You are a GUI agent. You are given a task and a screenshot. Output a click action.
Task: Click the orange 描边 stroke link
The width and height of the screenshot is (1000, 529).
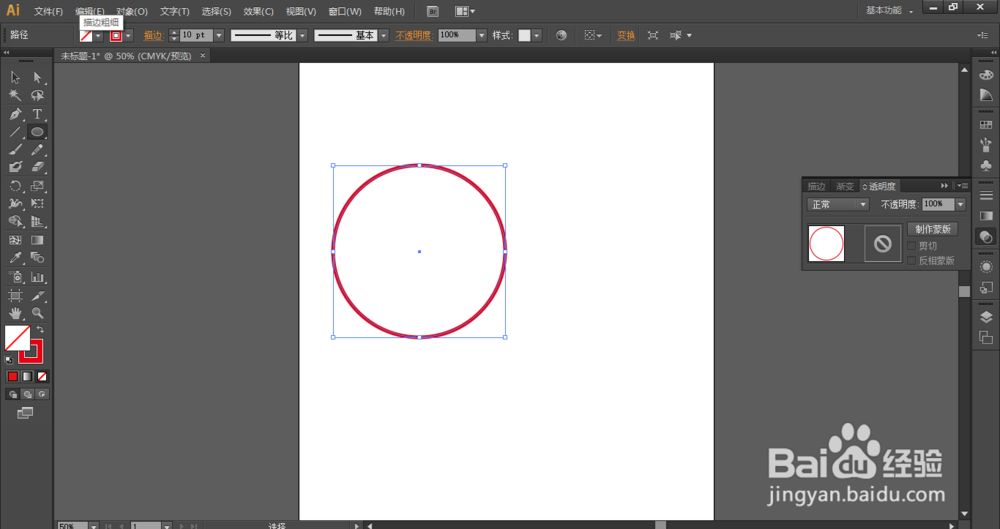pyautogui.click(x=153, y=36)
